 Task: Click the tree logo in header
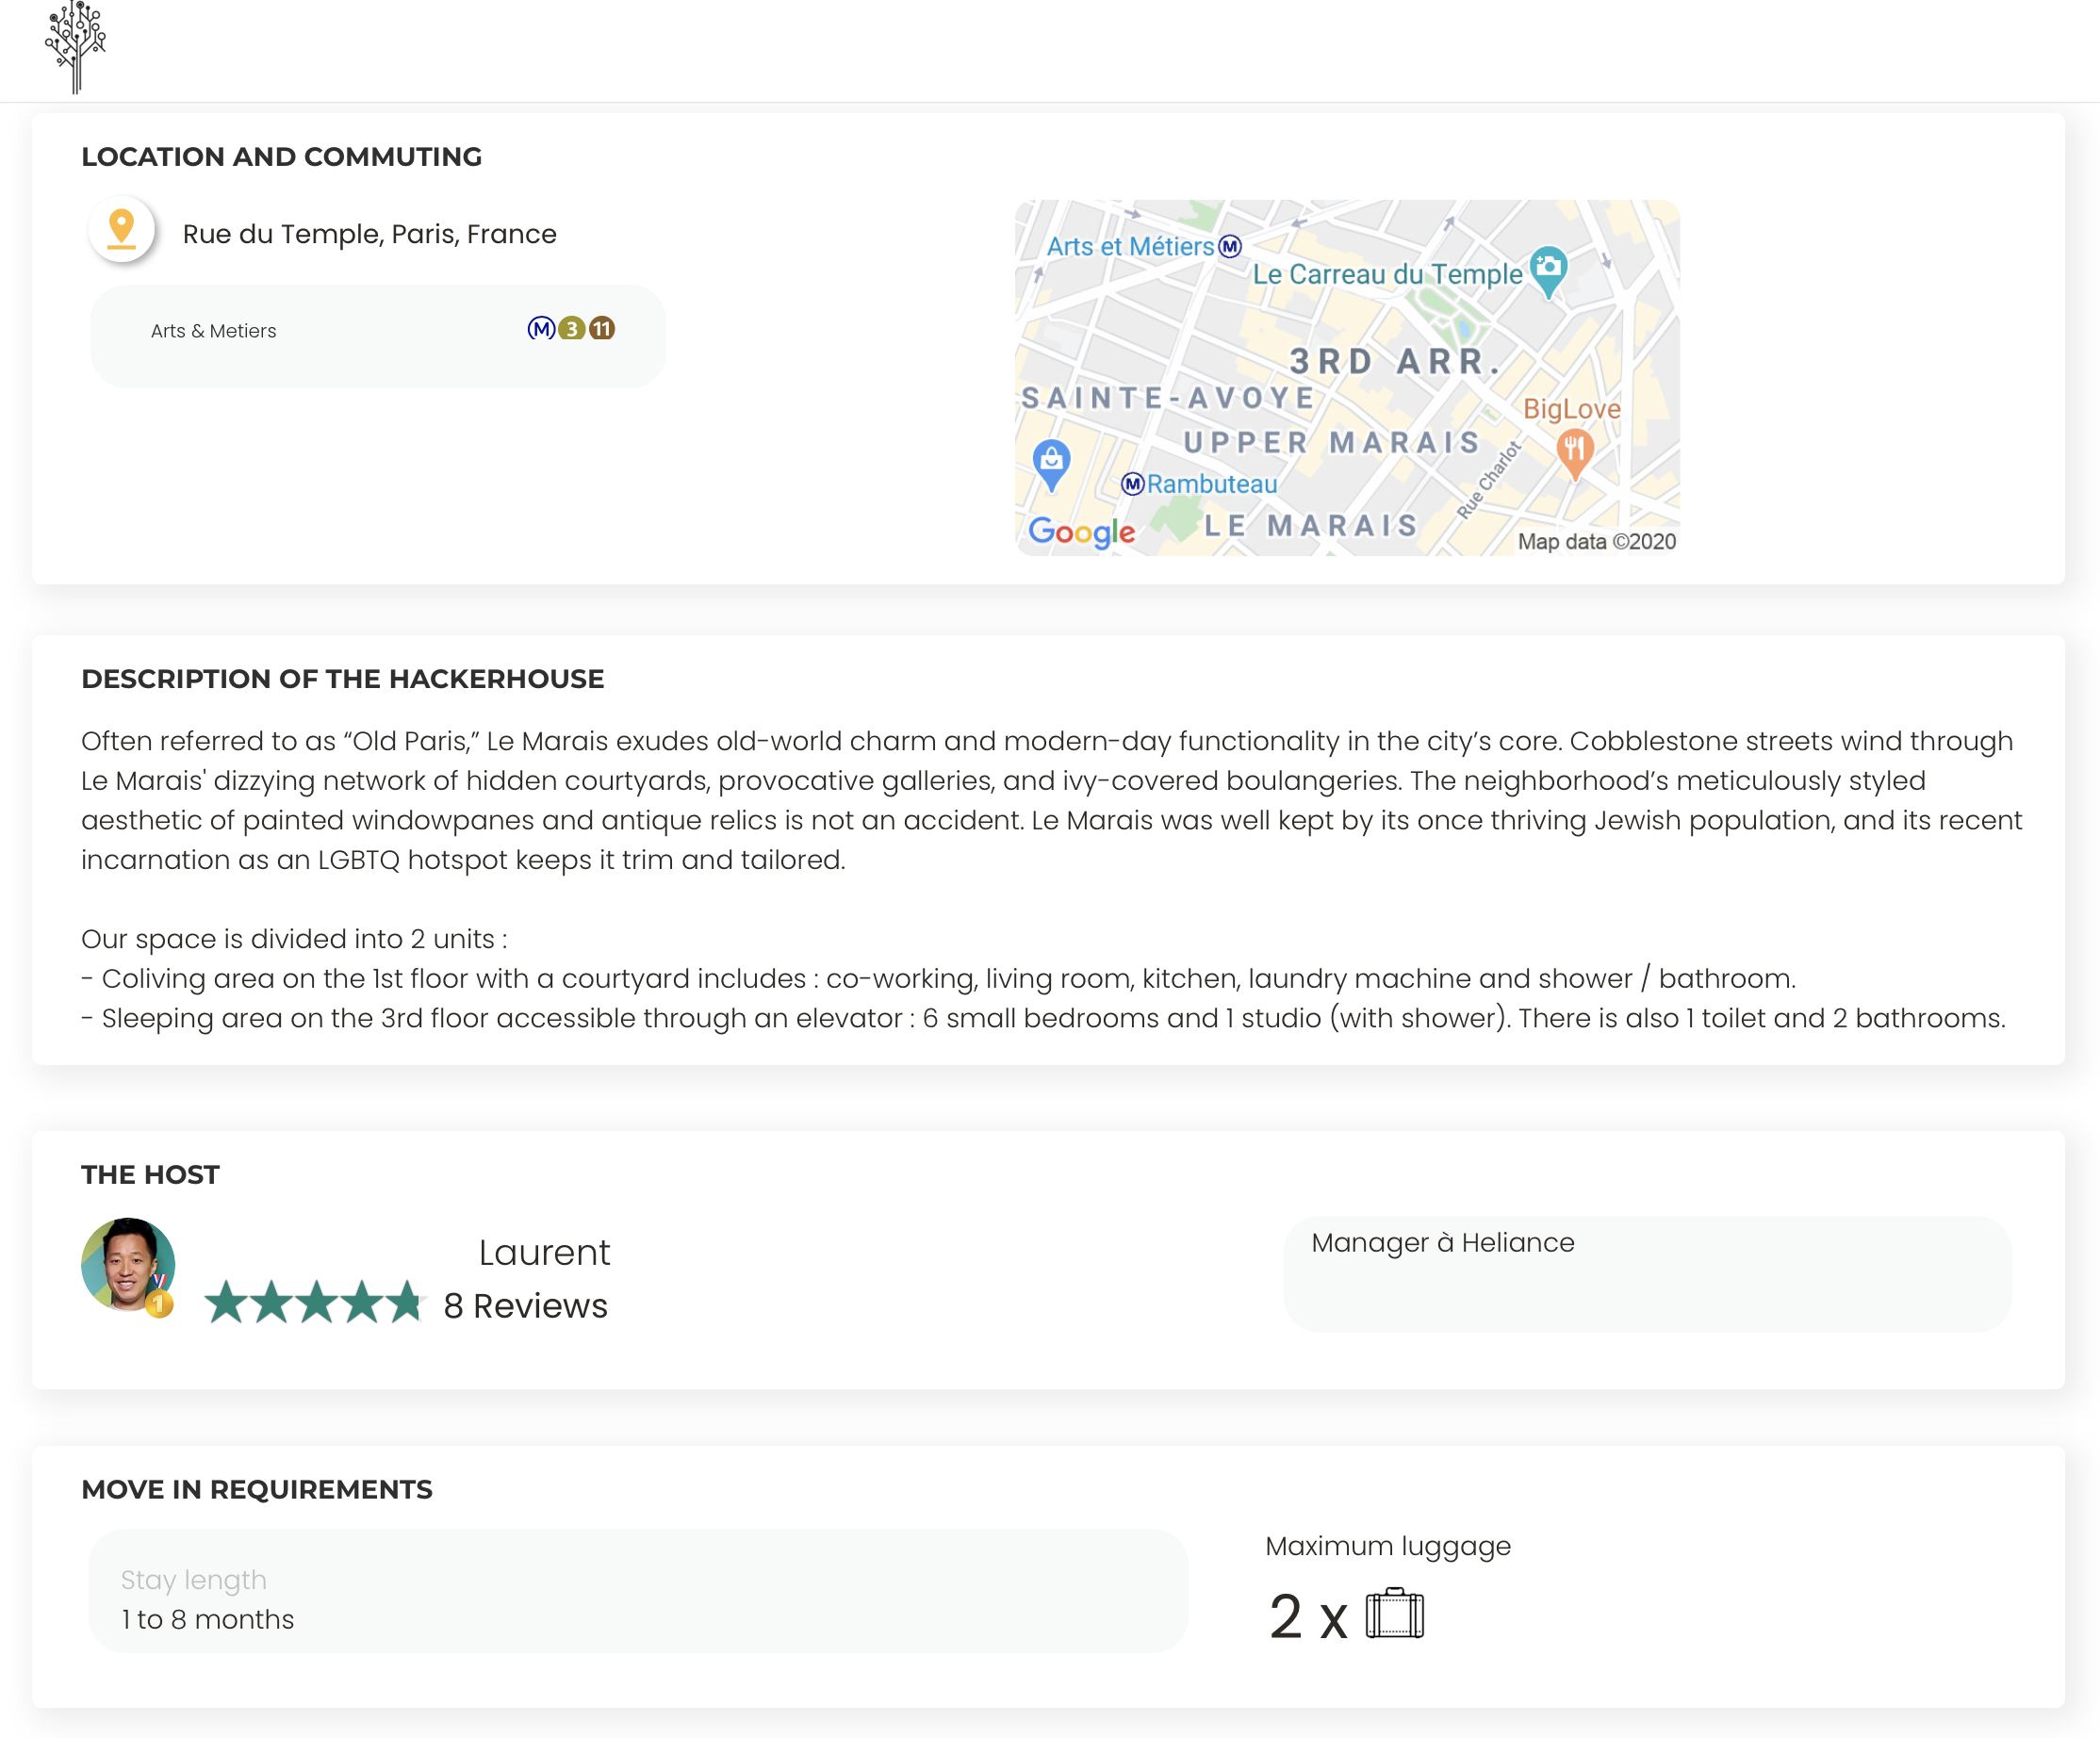coord(75,47)
